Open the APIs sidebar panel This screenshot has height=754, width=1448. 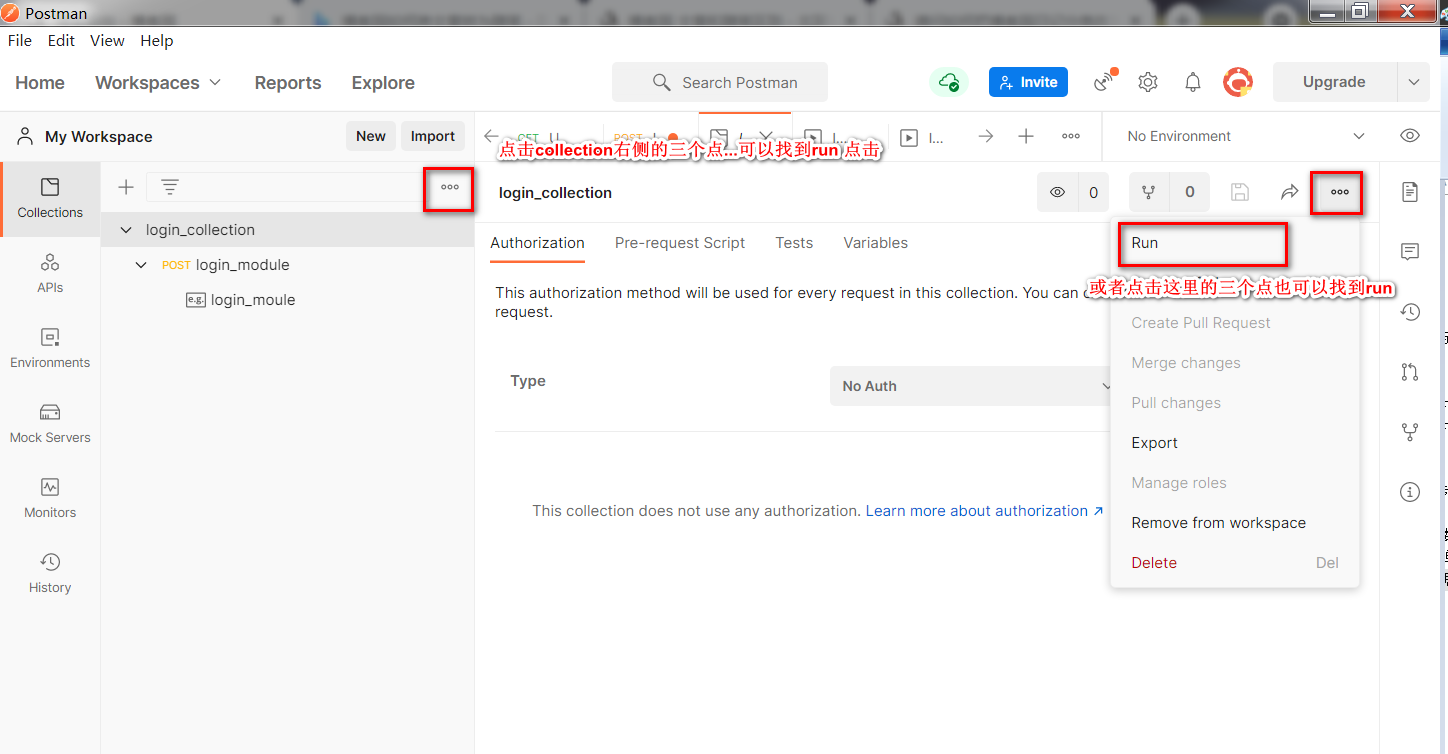coord(50,274)
